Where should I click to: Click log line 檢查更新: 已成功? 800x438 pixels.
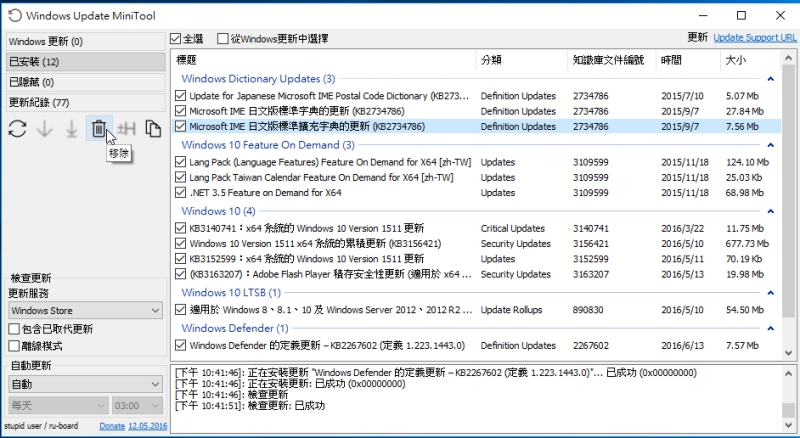tap(250, 406)
